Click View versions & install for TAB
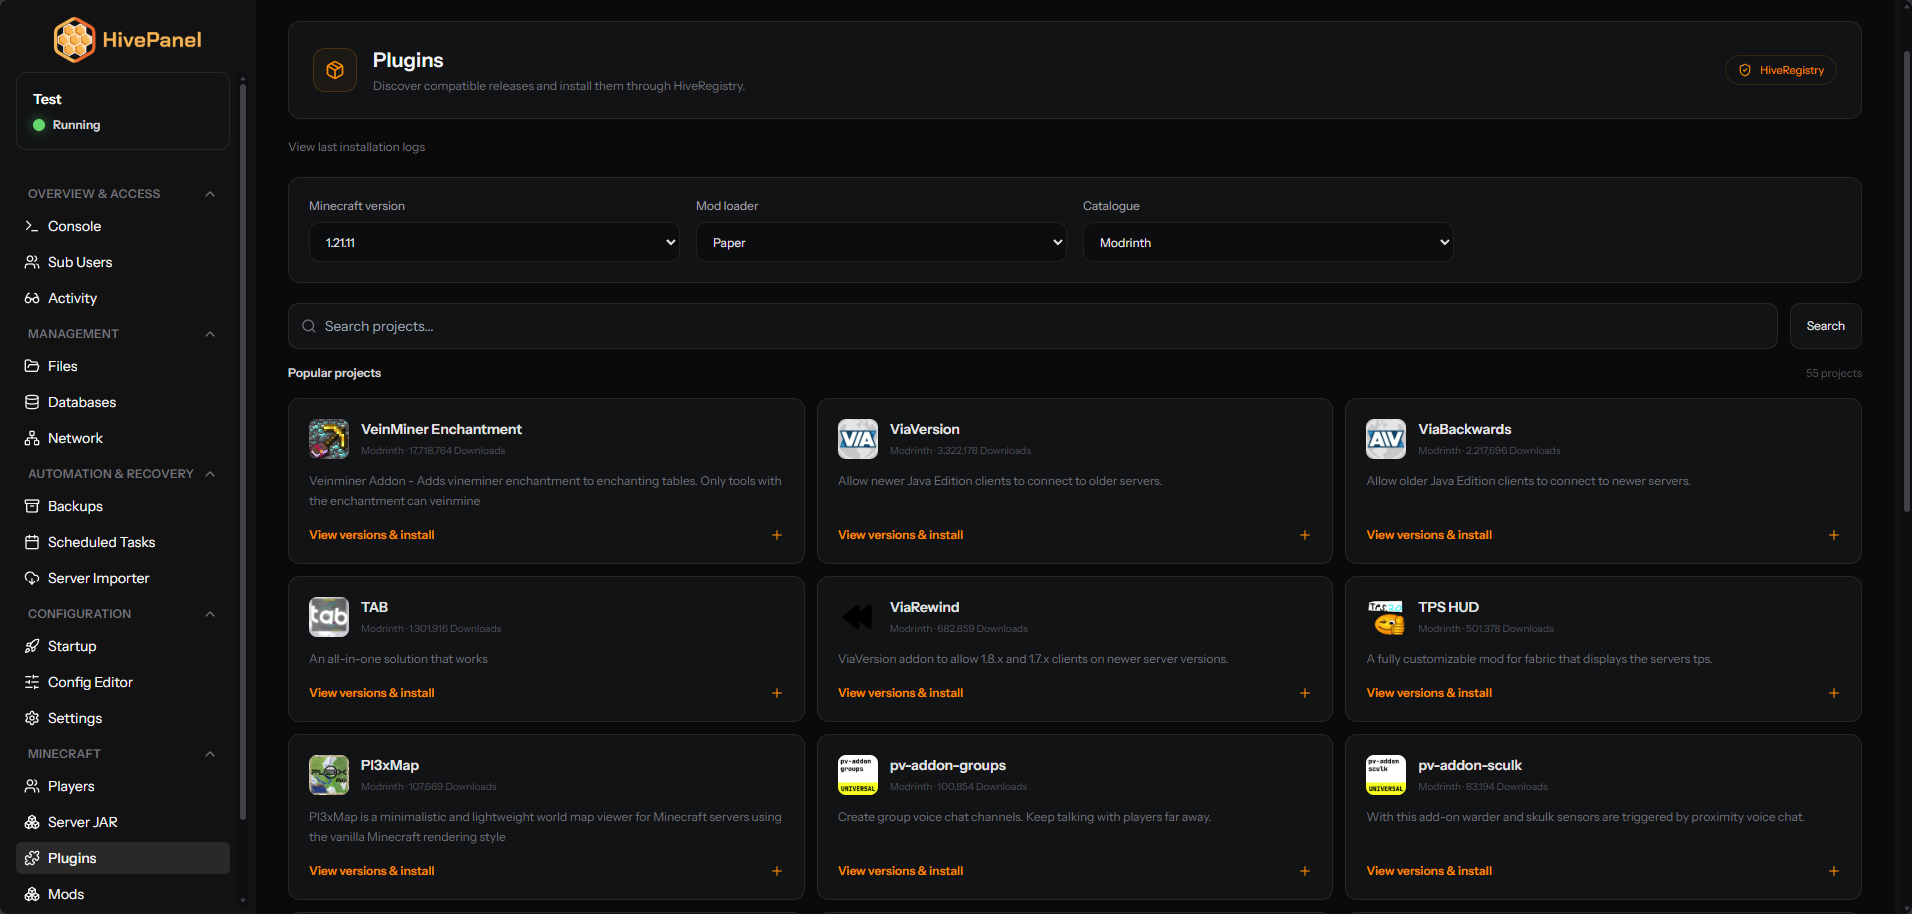This screenshot has width=1912, height=914. point(372,693)
